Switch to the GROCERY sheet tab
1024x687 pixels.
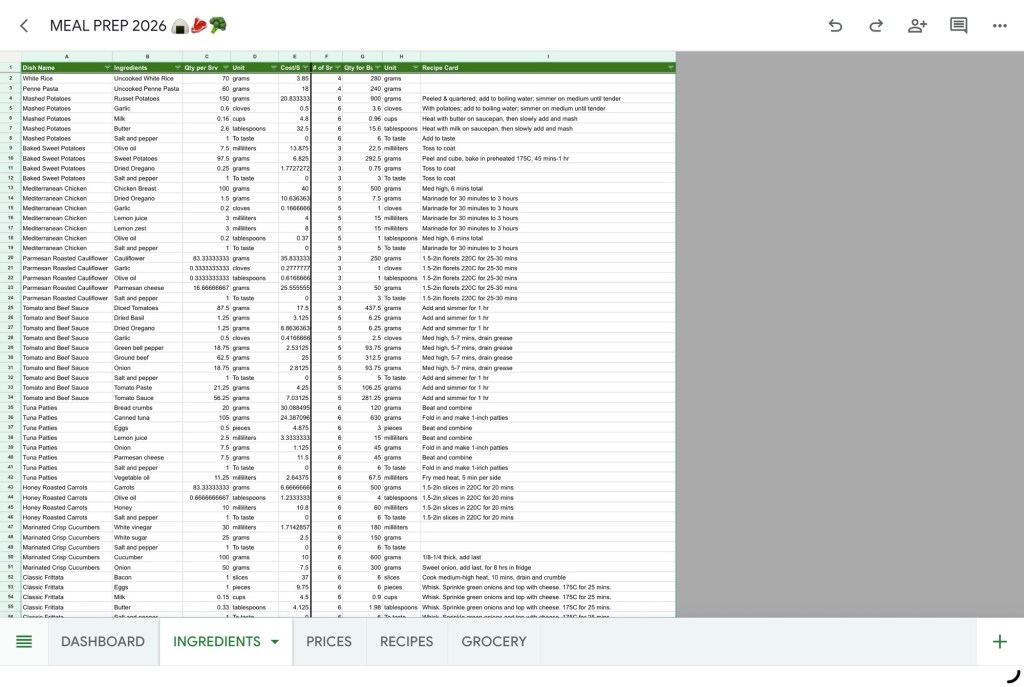click(493, 642)
